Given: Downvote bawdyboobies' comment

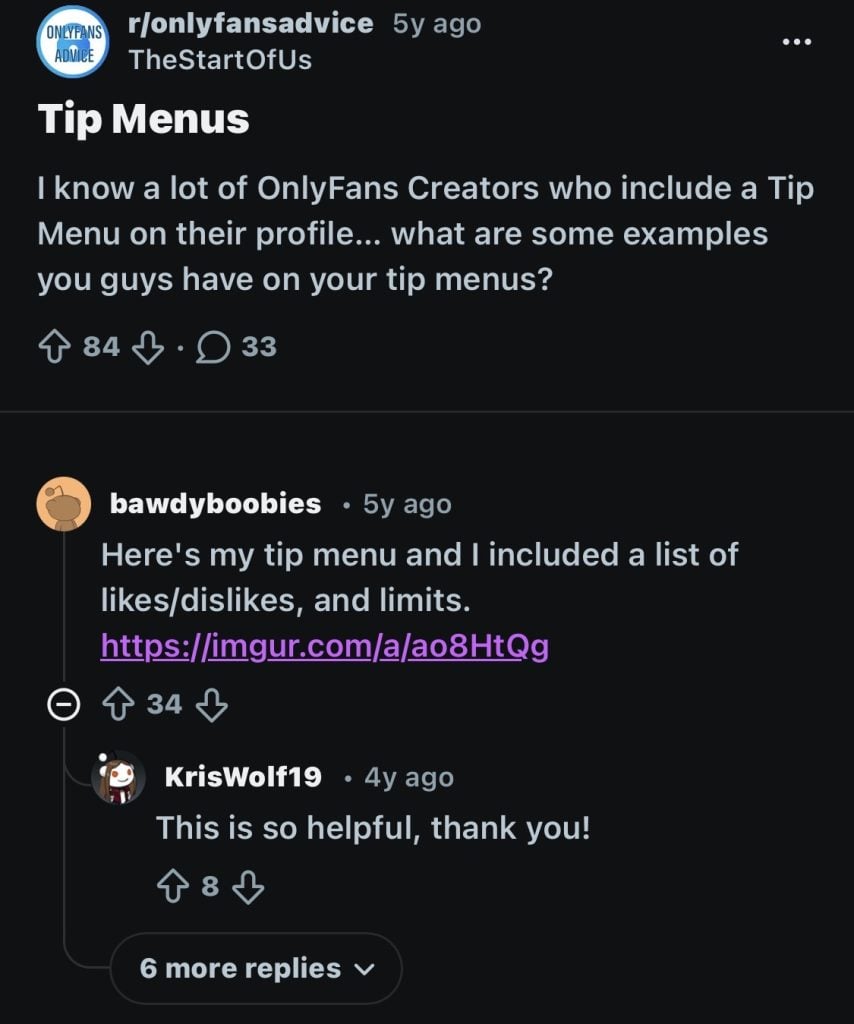Looking at the screenshot, I should [211, 705].
